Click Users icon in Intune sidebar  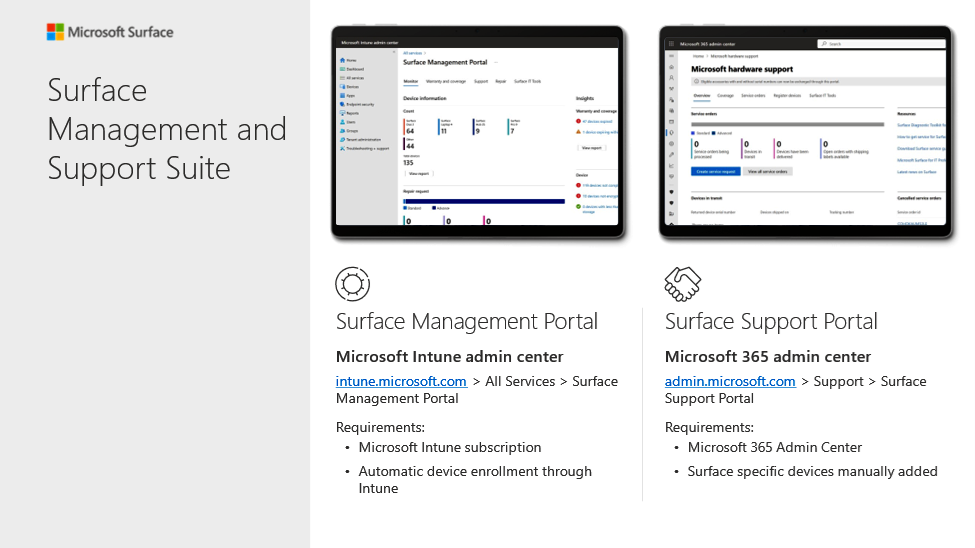pyautogui.click(x=342, y=121)
